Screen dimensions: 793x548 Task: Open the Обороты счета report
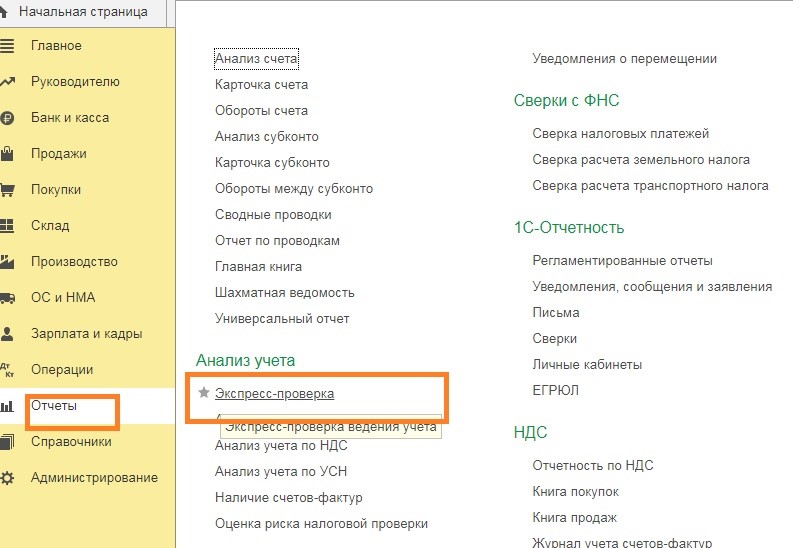261,111
